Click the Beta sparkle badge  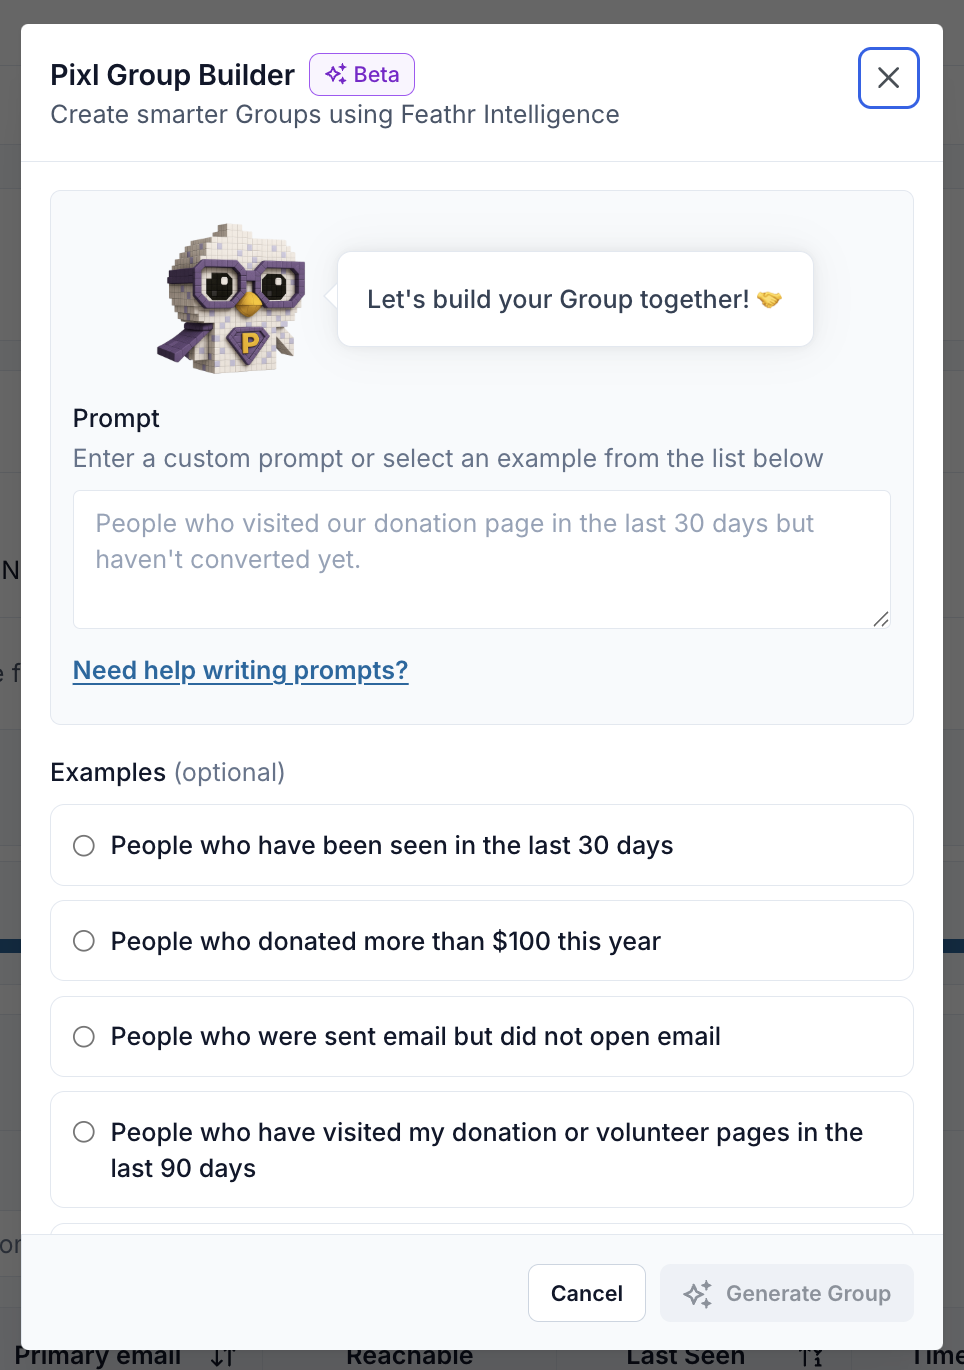click(362, 75)
